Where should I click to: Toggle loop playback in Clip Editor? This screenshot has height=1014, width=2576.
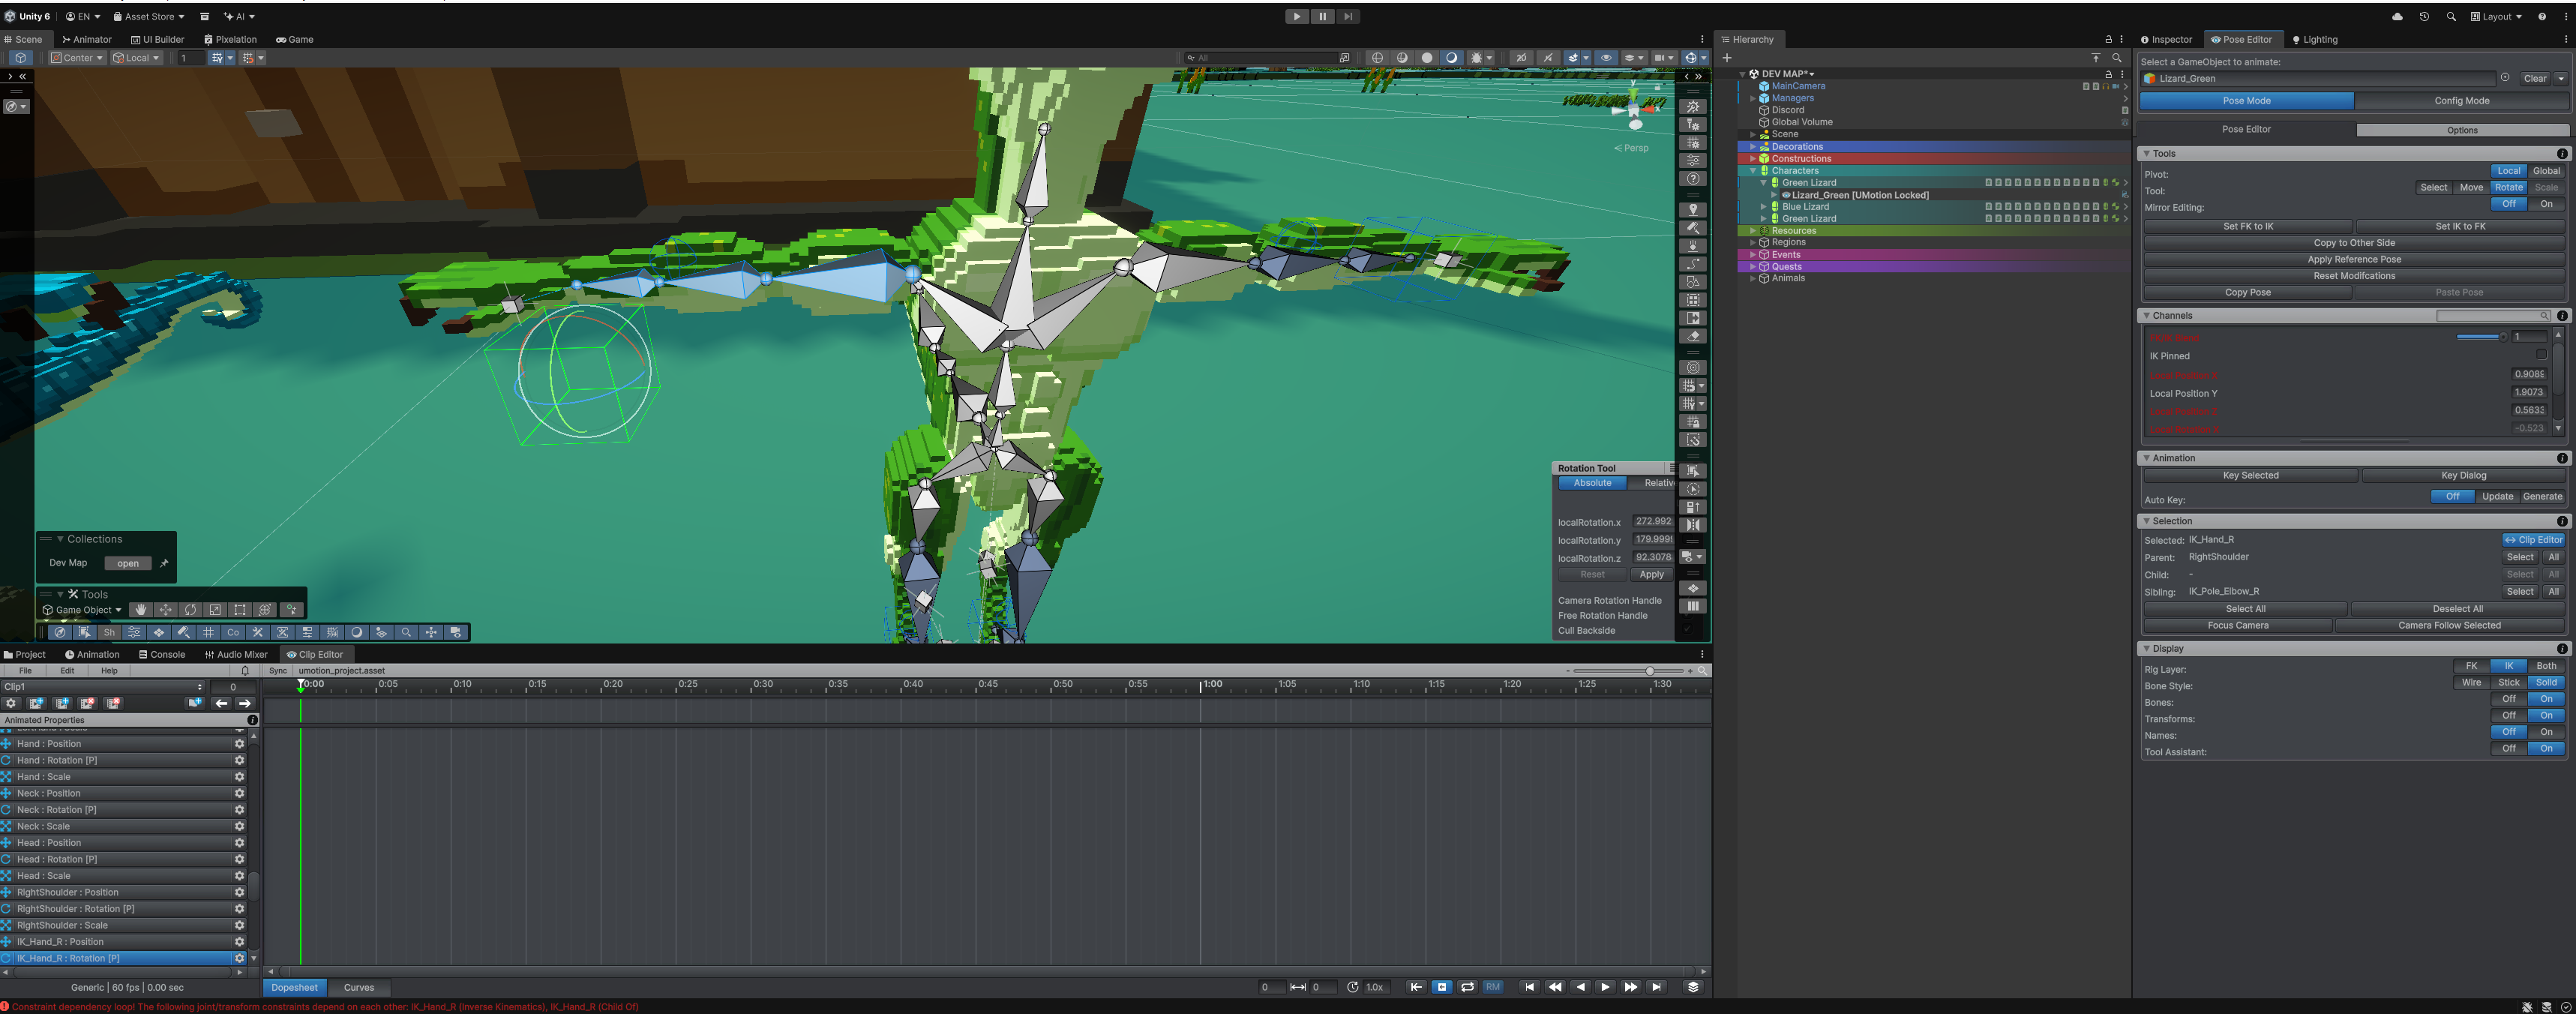tap(1467, 987)
